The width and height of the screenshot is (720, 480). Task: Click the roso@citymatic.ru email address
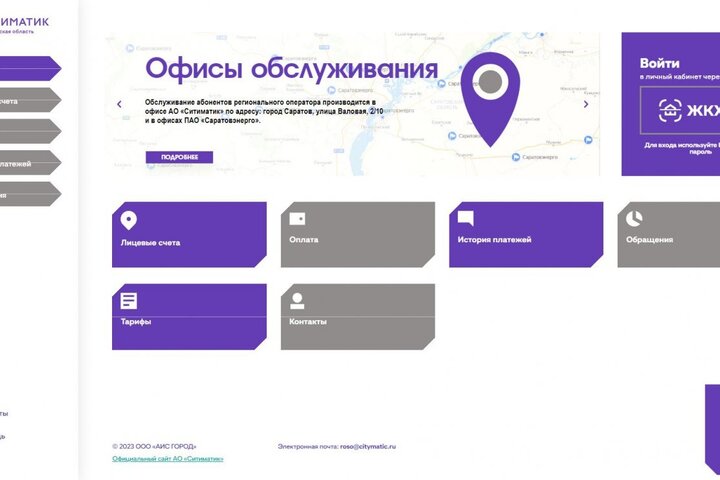tap(367, 446)
